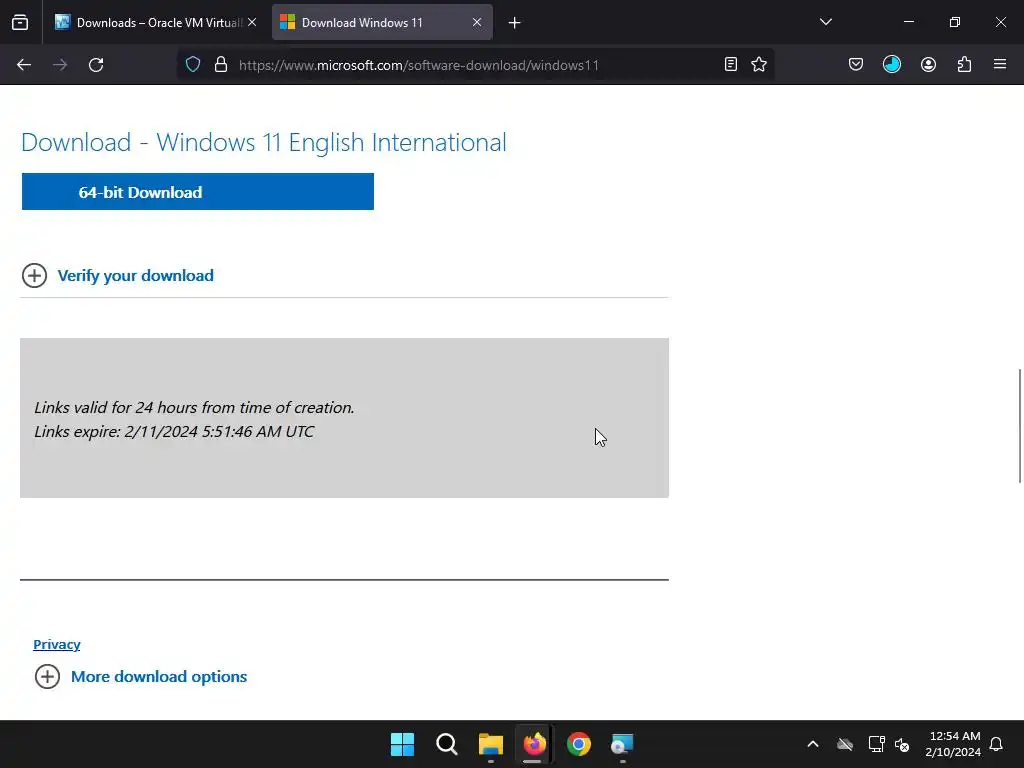This screenshot has width=1024, height=768.
Task: Open Firefox View recent browsing icon
Action: [x=20, y=23]
